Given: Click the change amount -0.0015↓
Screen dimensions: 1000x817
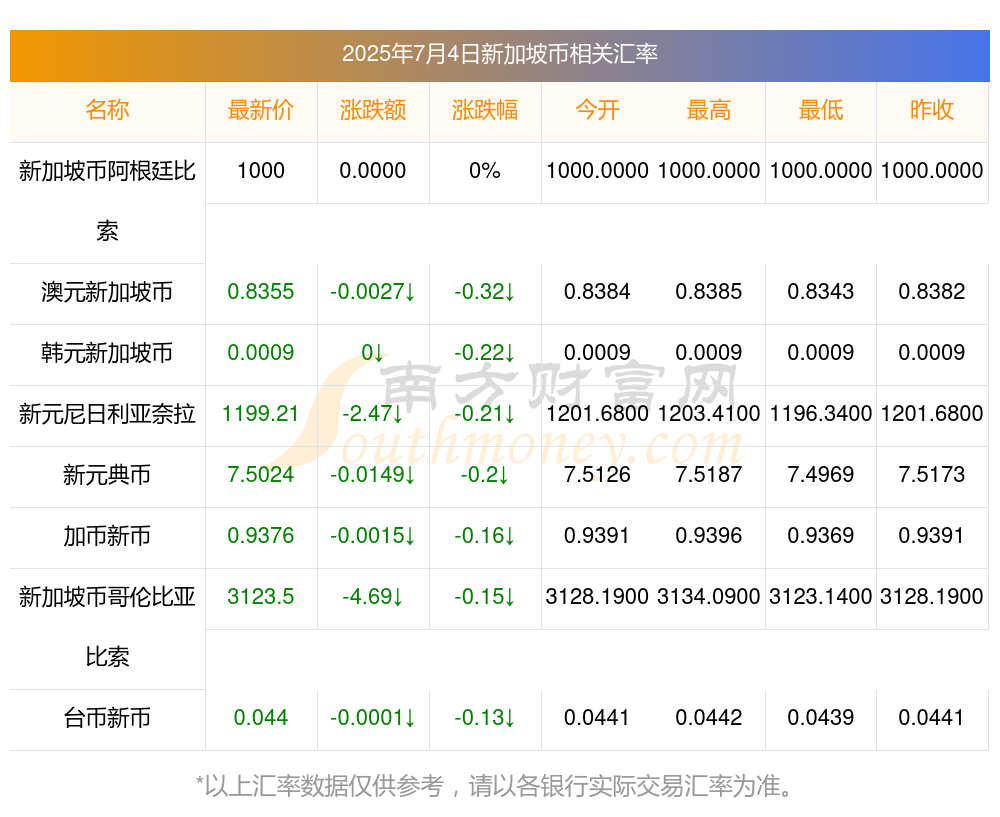Looking at the screenshot, I should click(372, 536).
